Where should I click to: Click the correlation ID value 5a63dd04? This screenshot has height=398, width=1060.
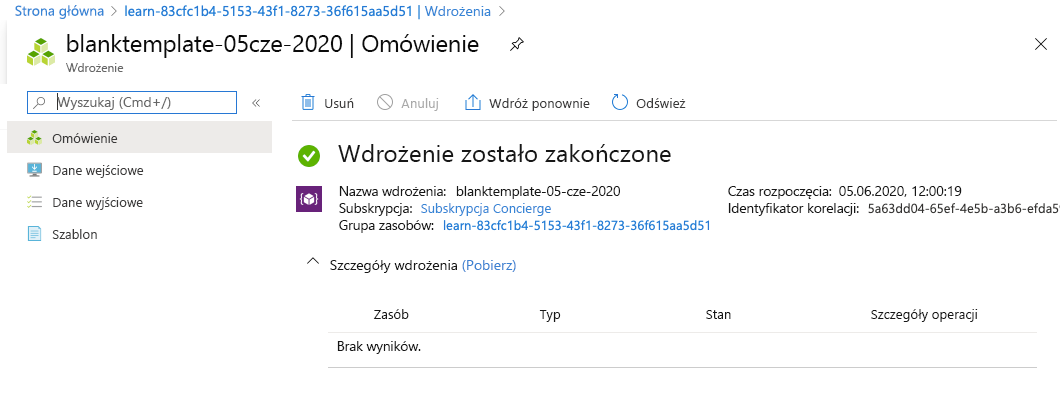coord(963,208)
